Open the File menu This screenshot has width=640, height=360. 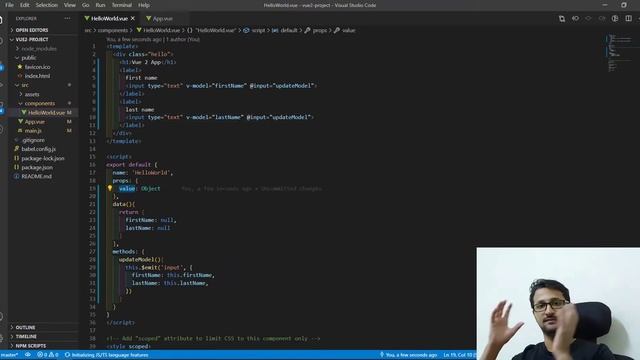(9, 5)
